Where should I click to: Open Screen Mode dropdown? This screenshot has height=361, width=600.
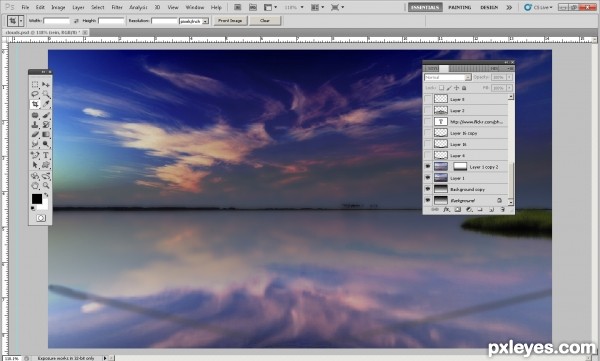click(x=337, y=7)
